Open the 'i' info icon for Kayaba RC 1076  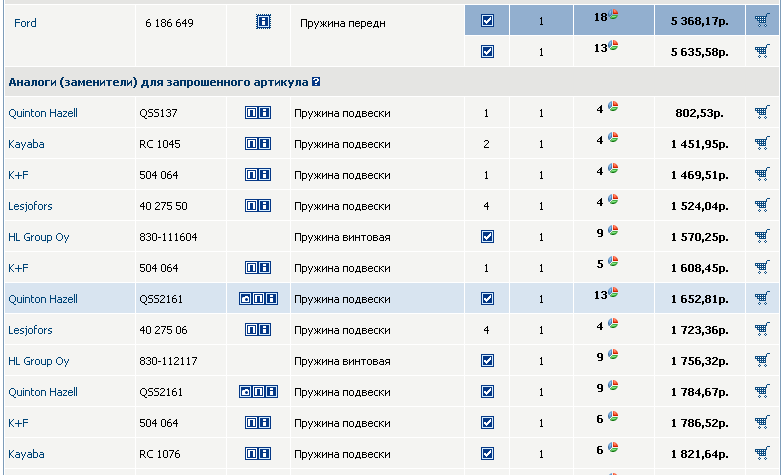click(265, 454)
